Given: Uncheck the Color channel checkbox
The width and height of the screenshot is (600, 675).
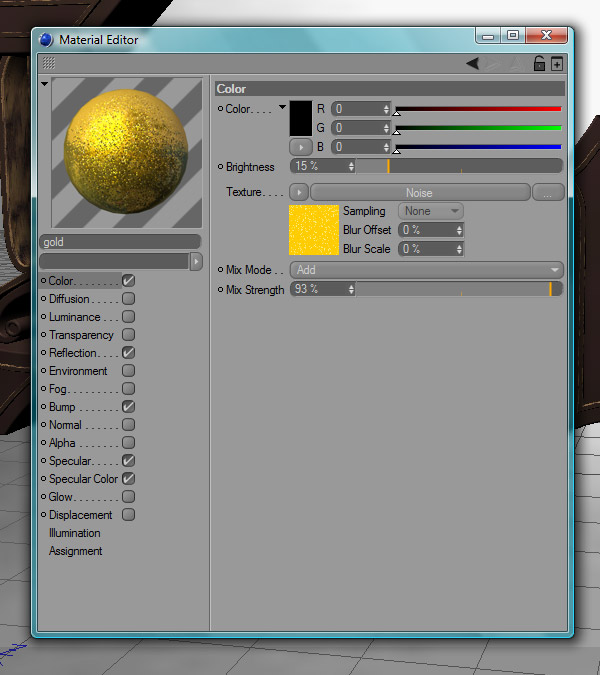Looking at the screenshot, I should 128,281.
